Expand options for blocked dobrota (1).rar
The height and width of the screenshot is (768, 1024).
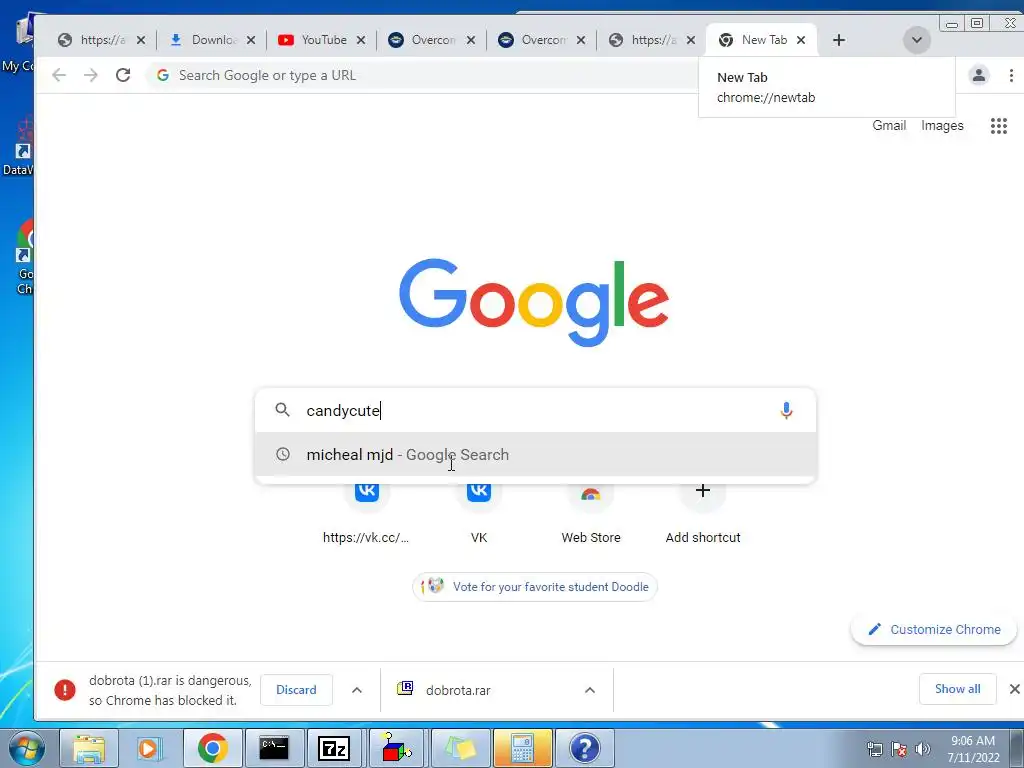coord(357,690)
